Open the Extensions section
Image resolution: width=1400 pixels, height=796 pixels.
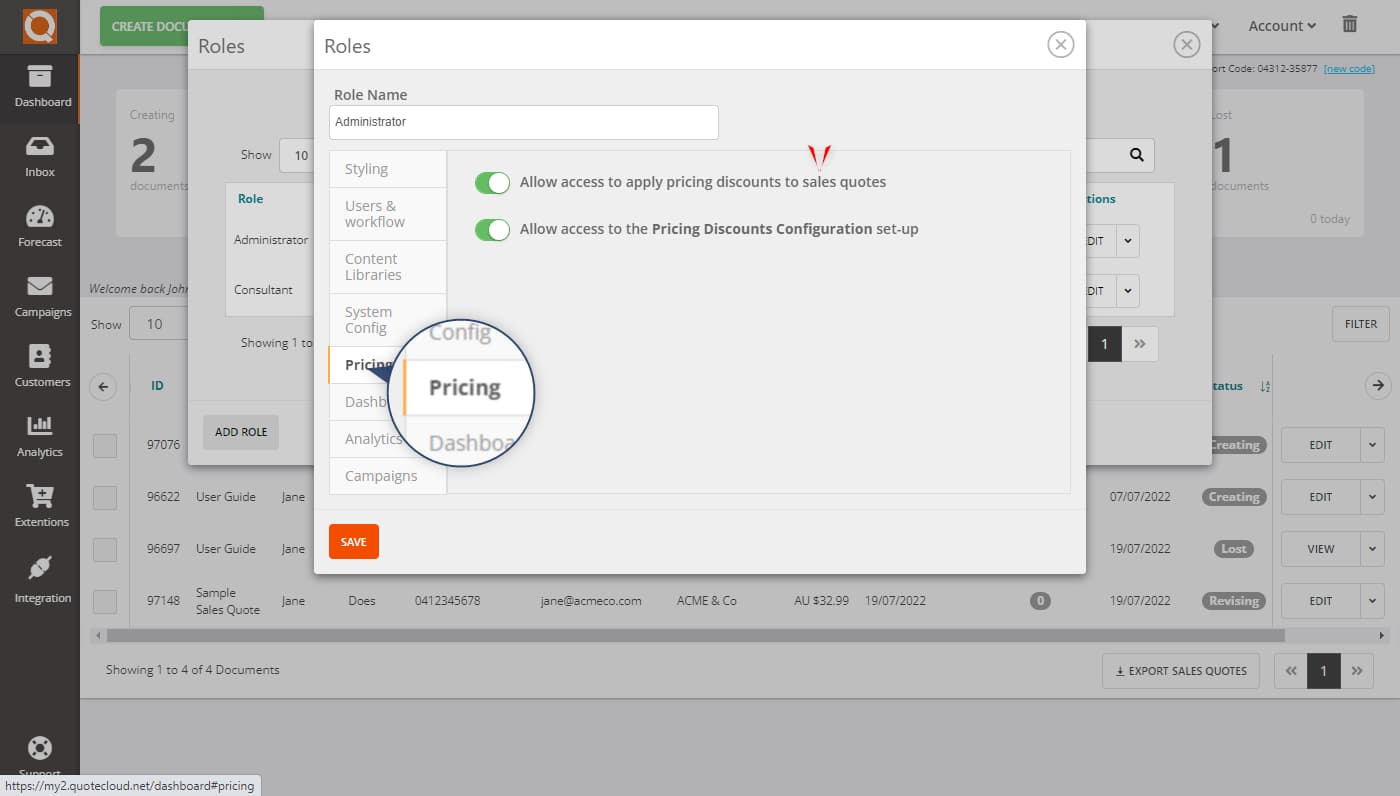40,507
